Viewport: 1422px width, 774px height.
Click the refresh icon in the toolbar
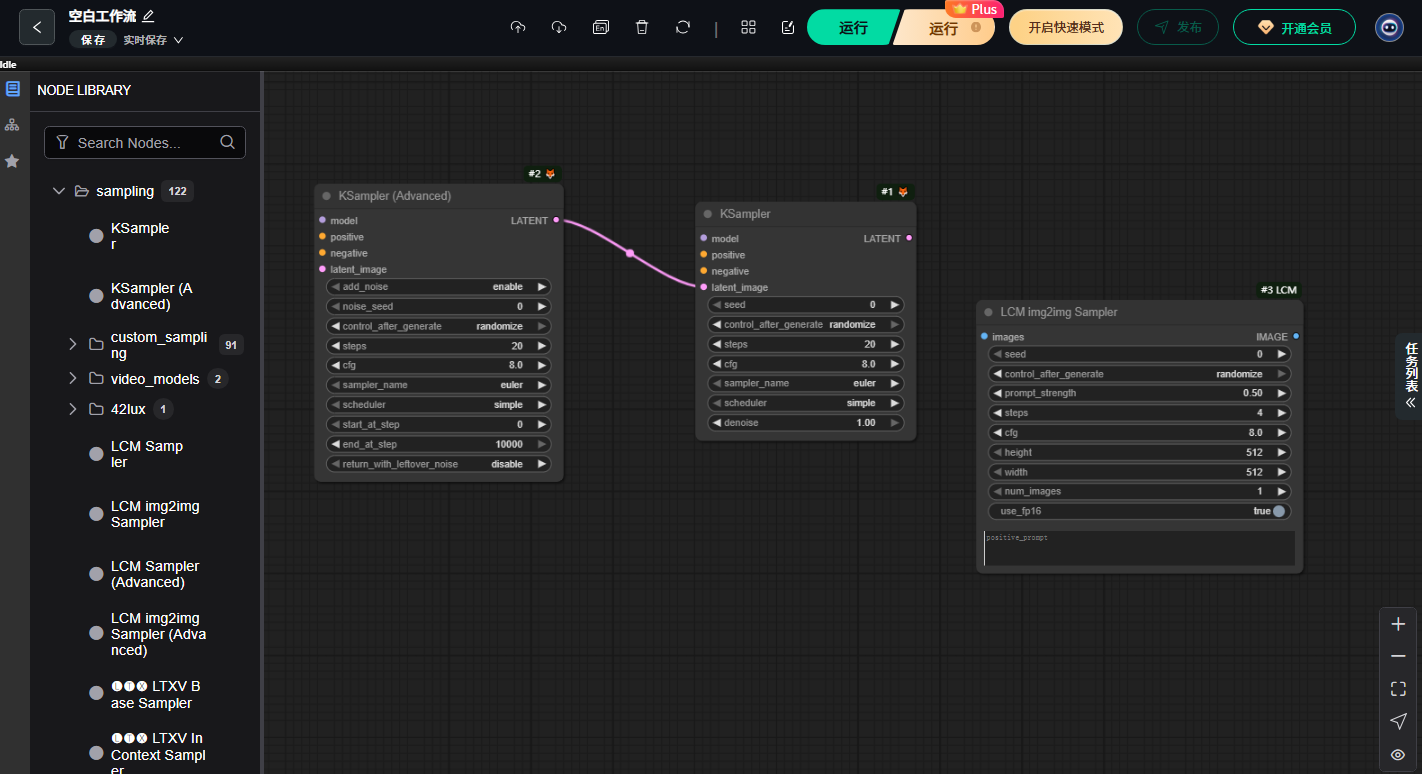[683, 27]
